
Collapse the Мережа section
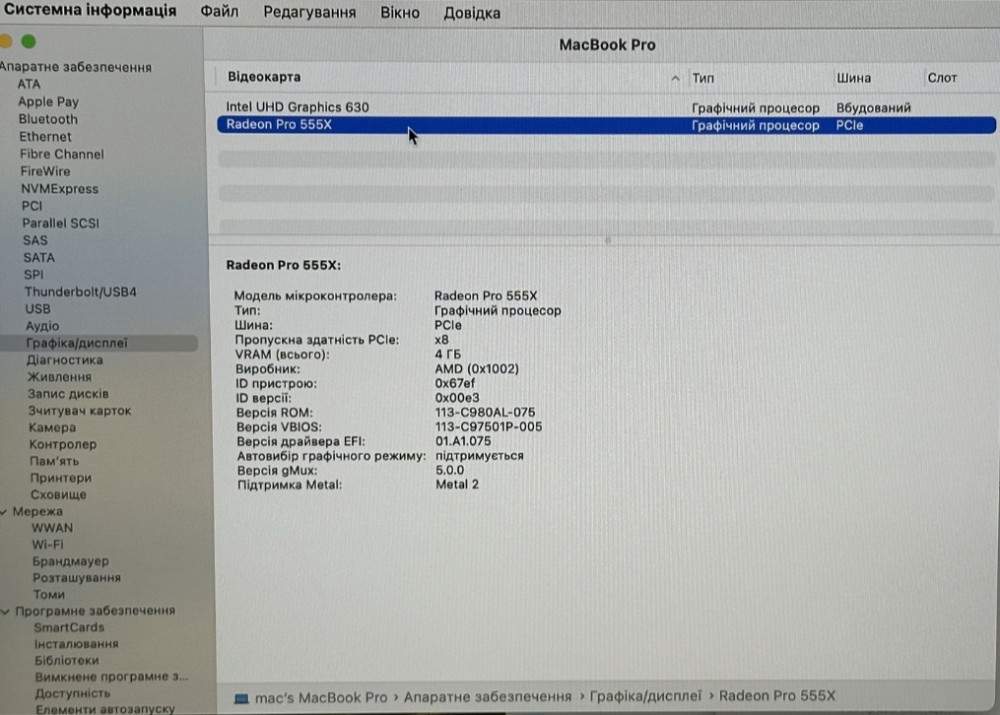pyautogui.click(x=7, y=511)
